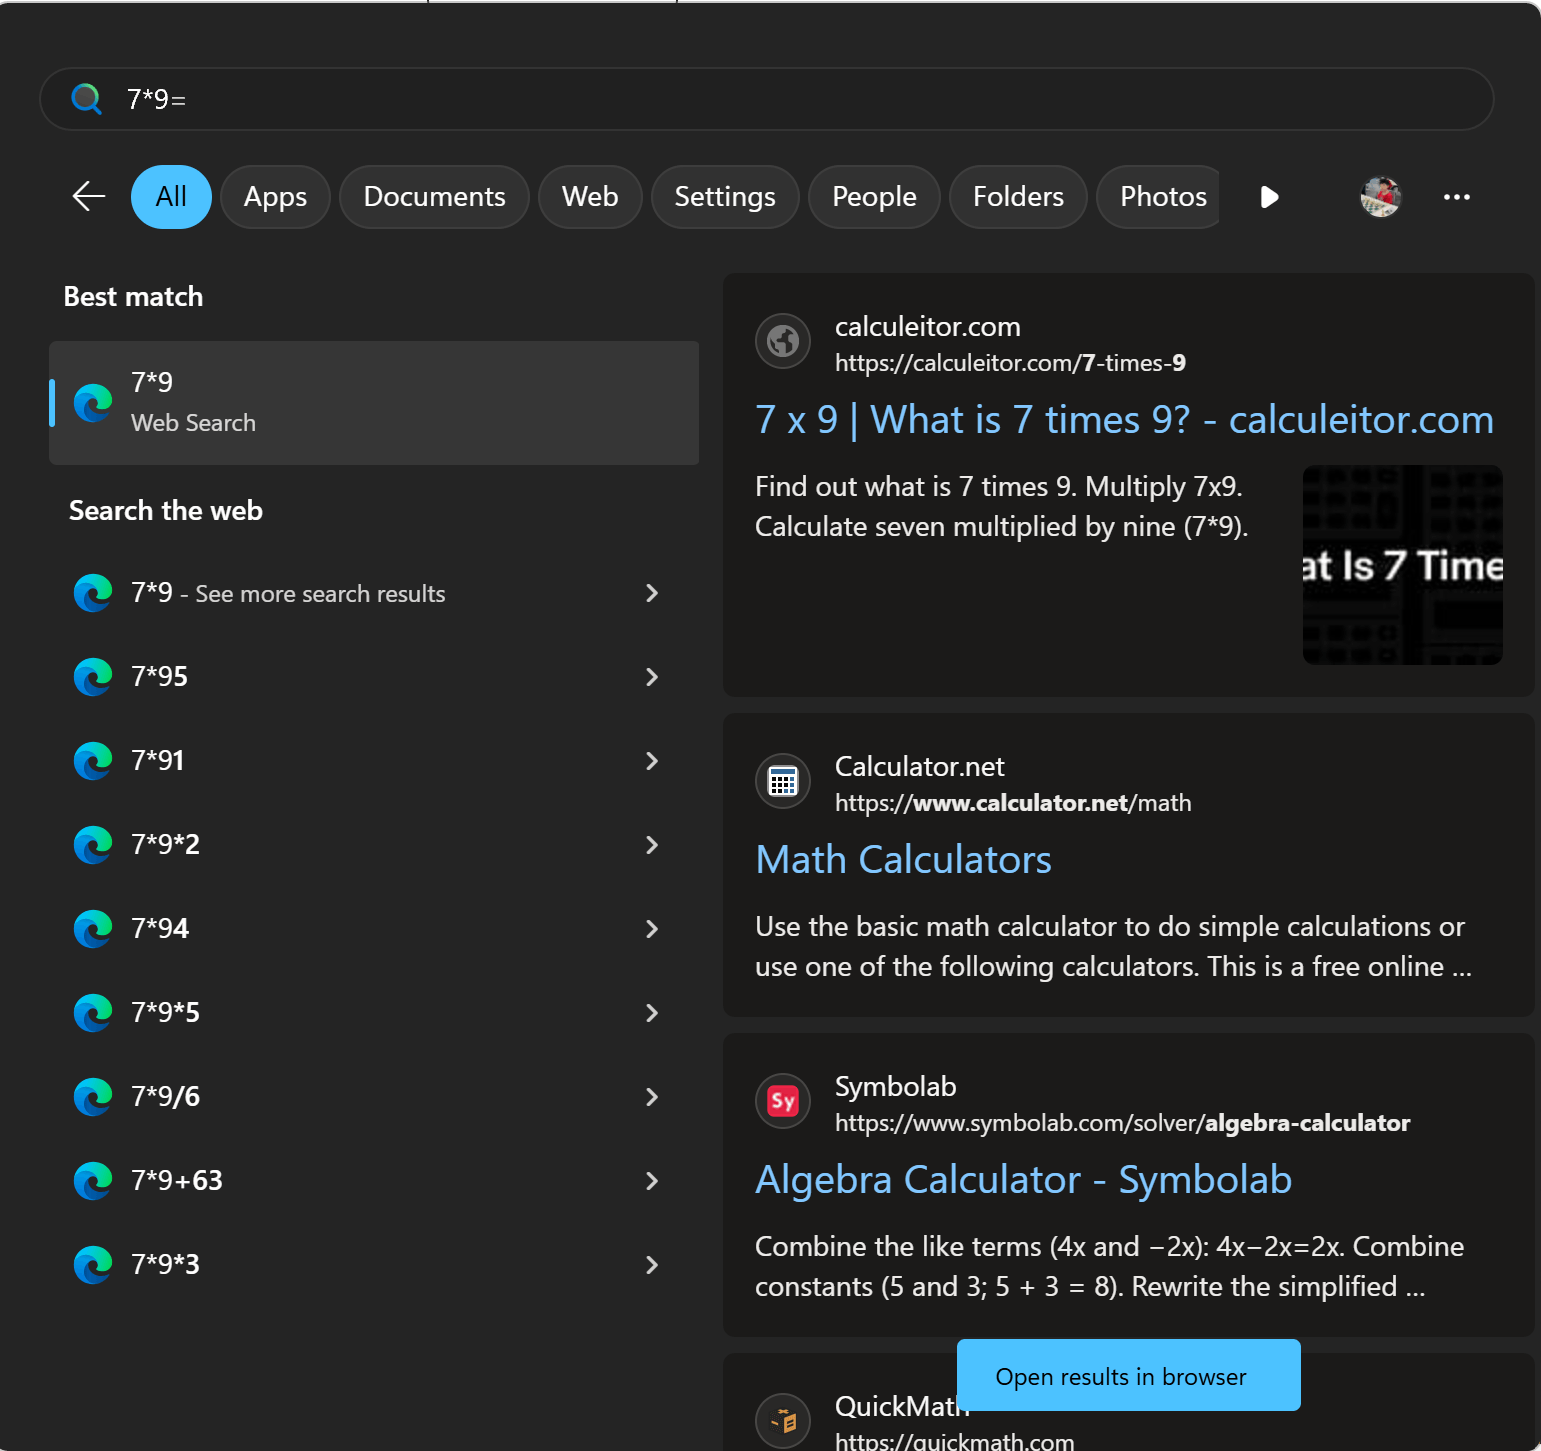Click the Calculator.net site icon
Image resolution: width=1541 pixels, height=1451 pixels.
(x=783, y=781)
